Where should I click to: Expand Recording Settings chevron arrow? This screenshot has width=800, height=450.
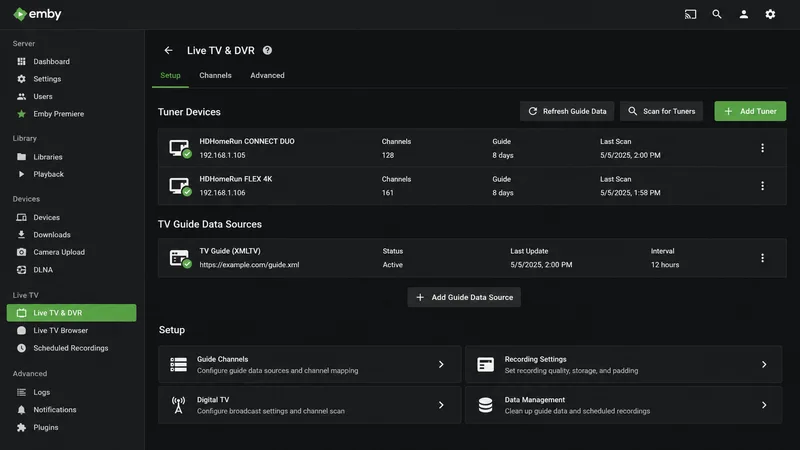(x=764, y=364)
